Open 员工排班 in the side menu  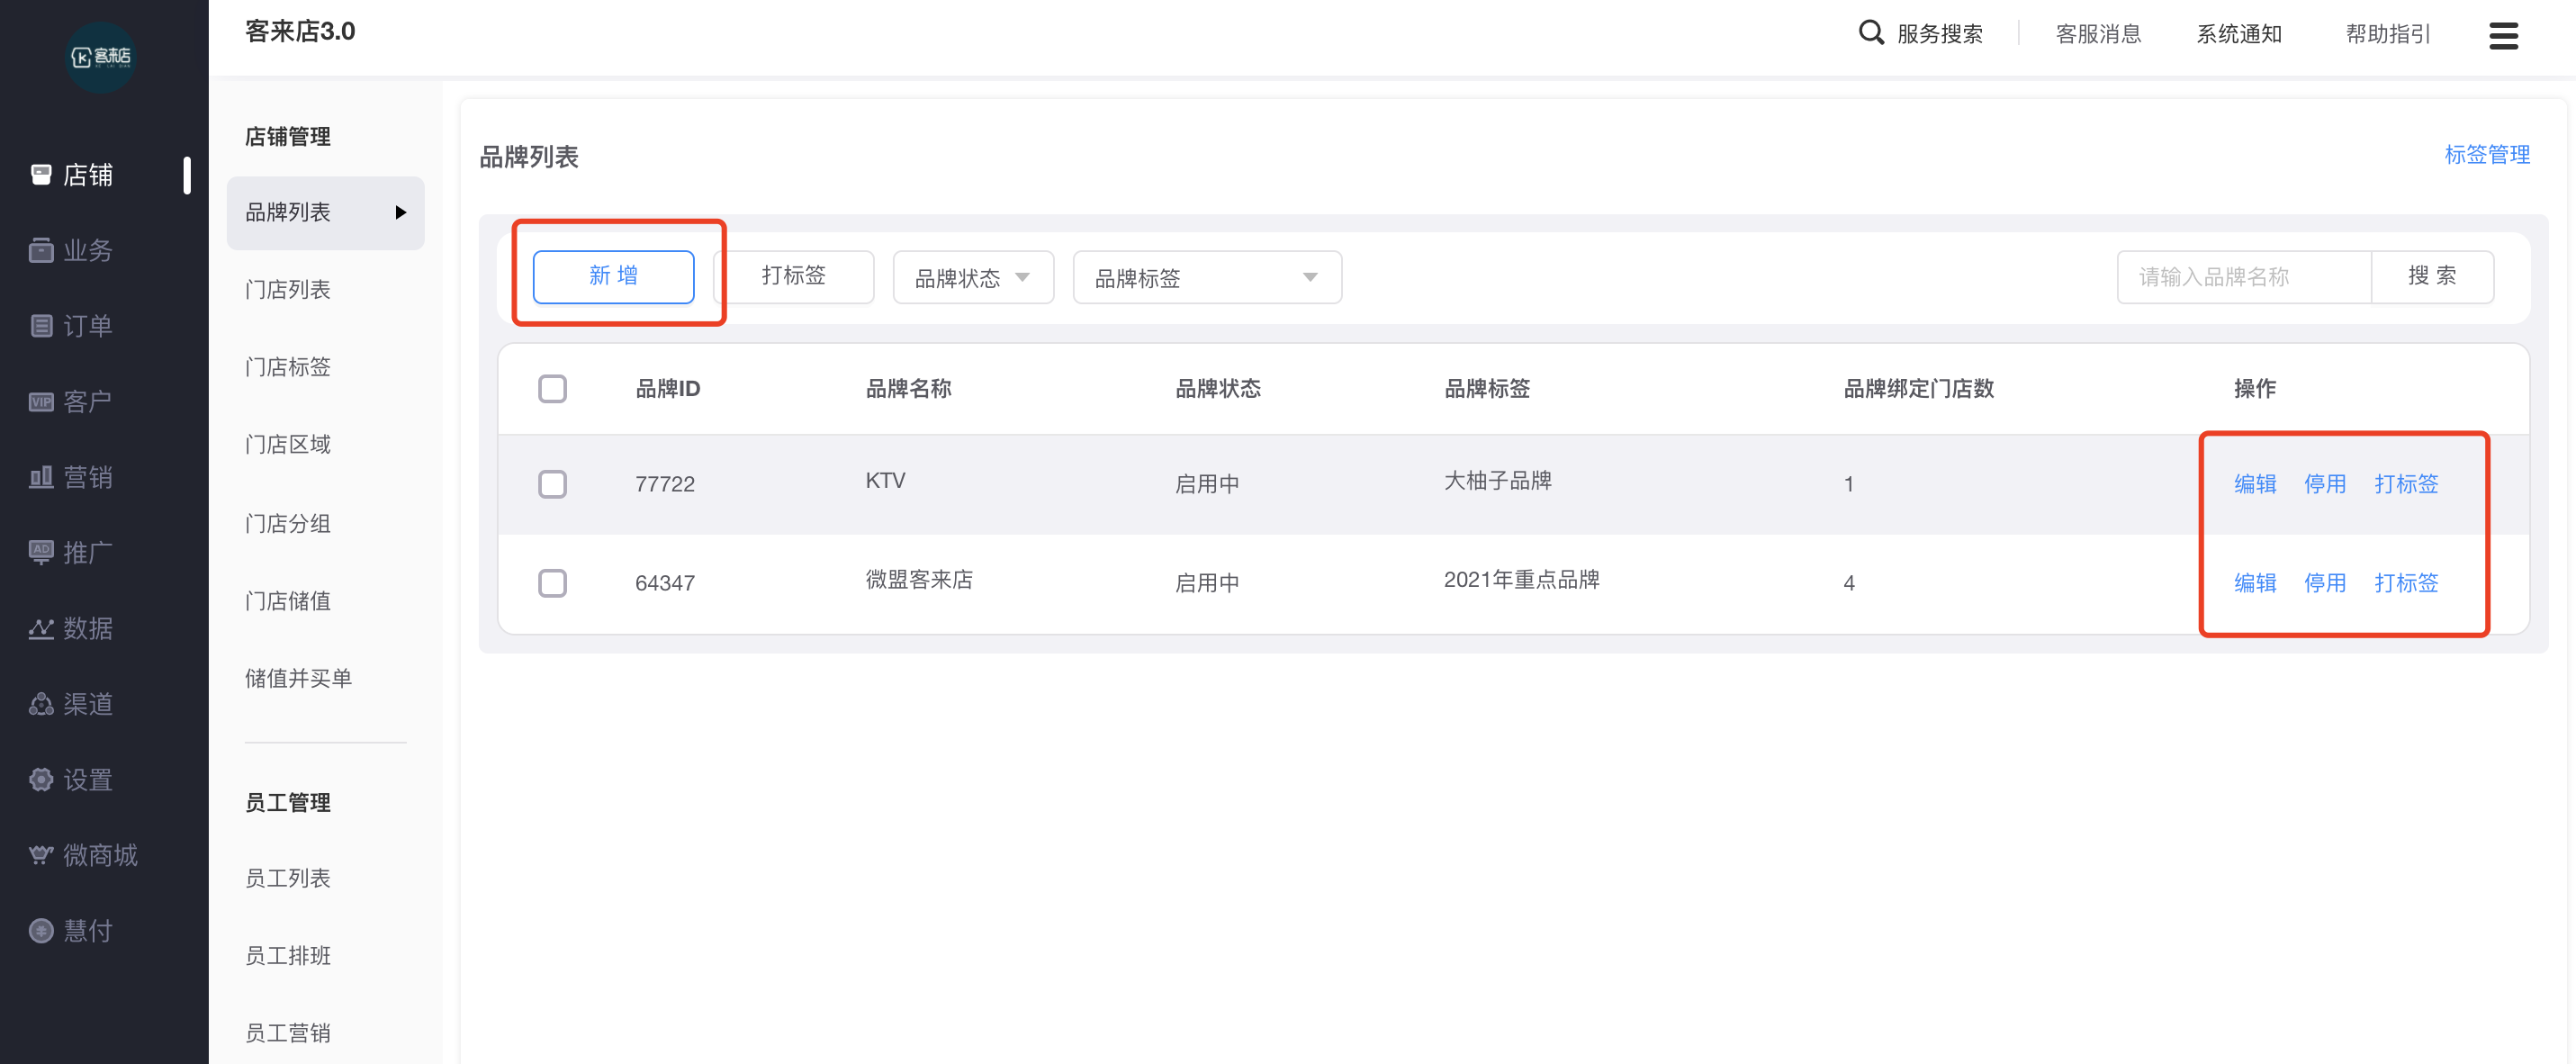[x=288, y=956]
